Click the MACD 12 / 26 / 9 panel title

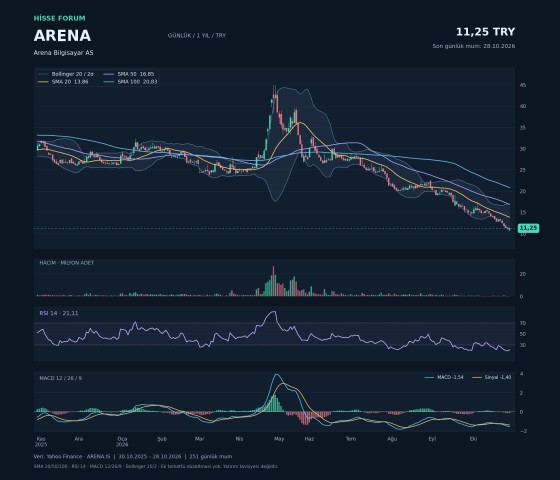(60, 378)
